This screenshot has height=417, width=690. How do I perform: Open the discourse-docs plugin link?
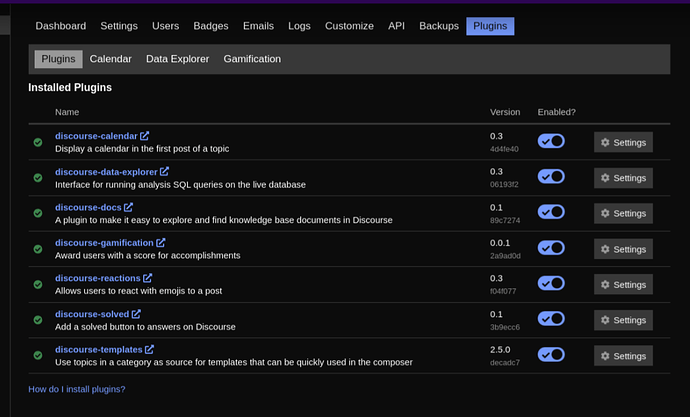[88, 207]
